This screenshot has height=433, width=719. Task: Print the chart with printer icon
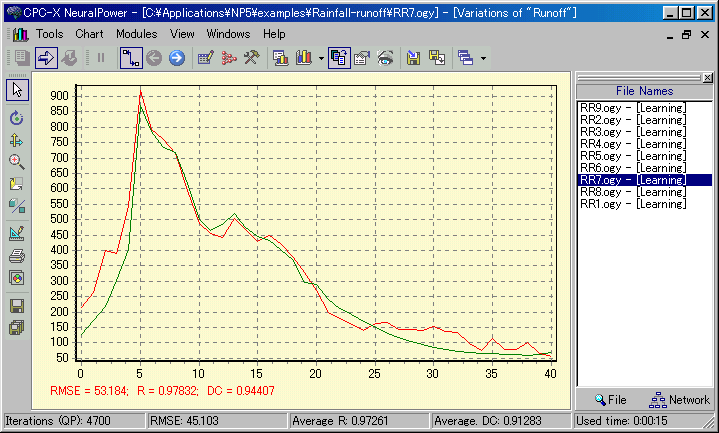(17, 255)
